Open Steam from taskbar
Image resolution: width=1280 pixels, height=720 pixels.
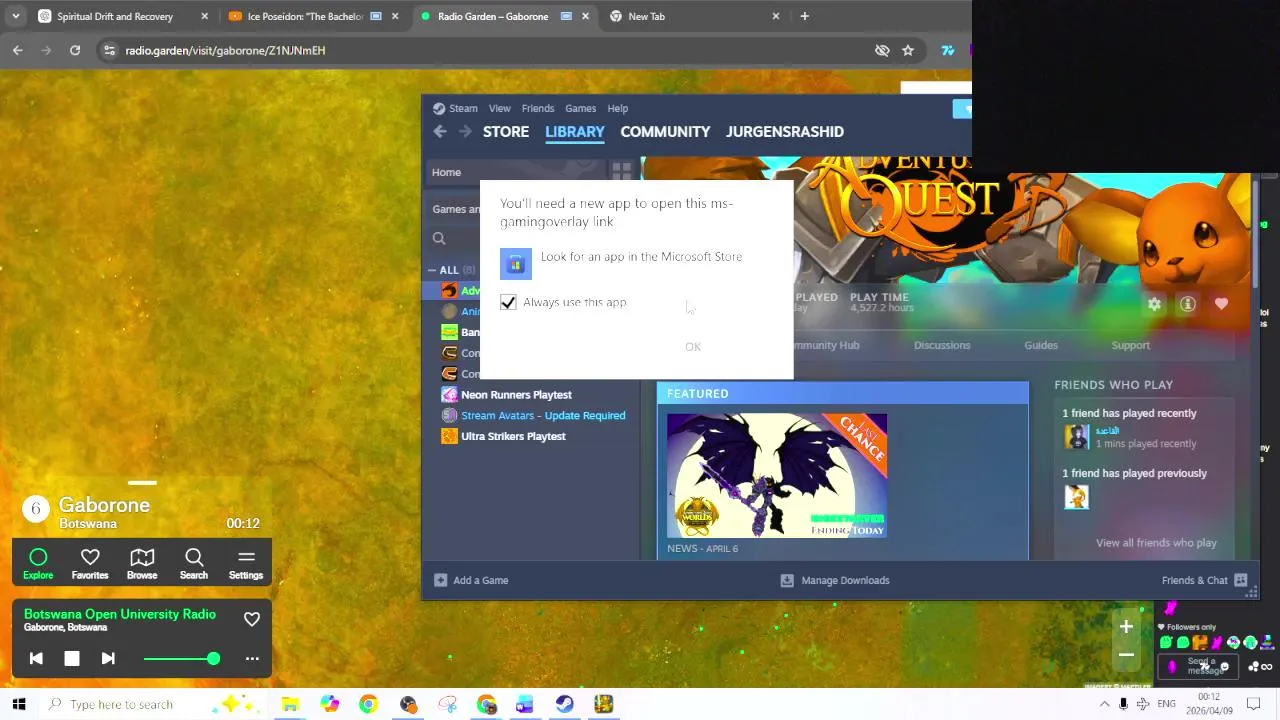pyautogui.click(x=564, y=704)
